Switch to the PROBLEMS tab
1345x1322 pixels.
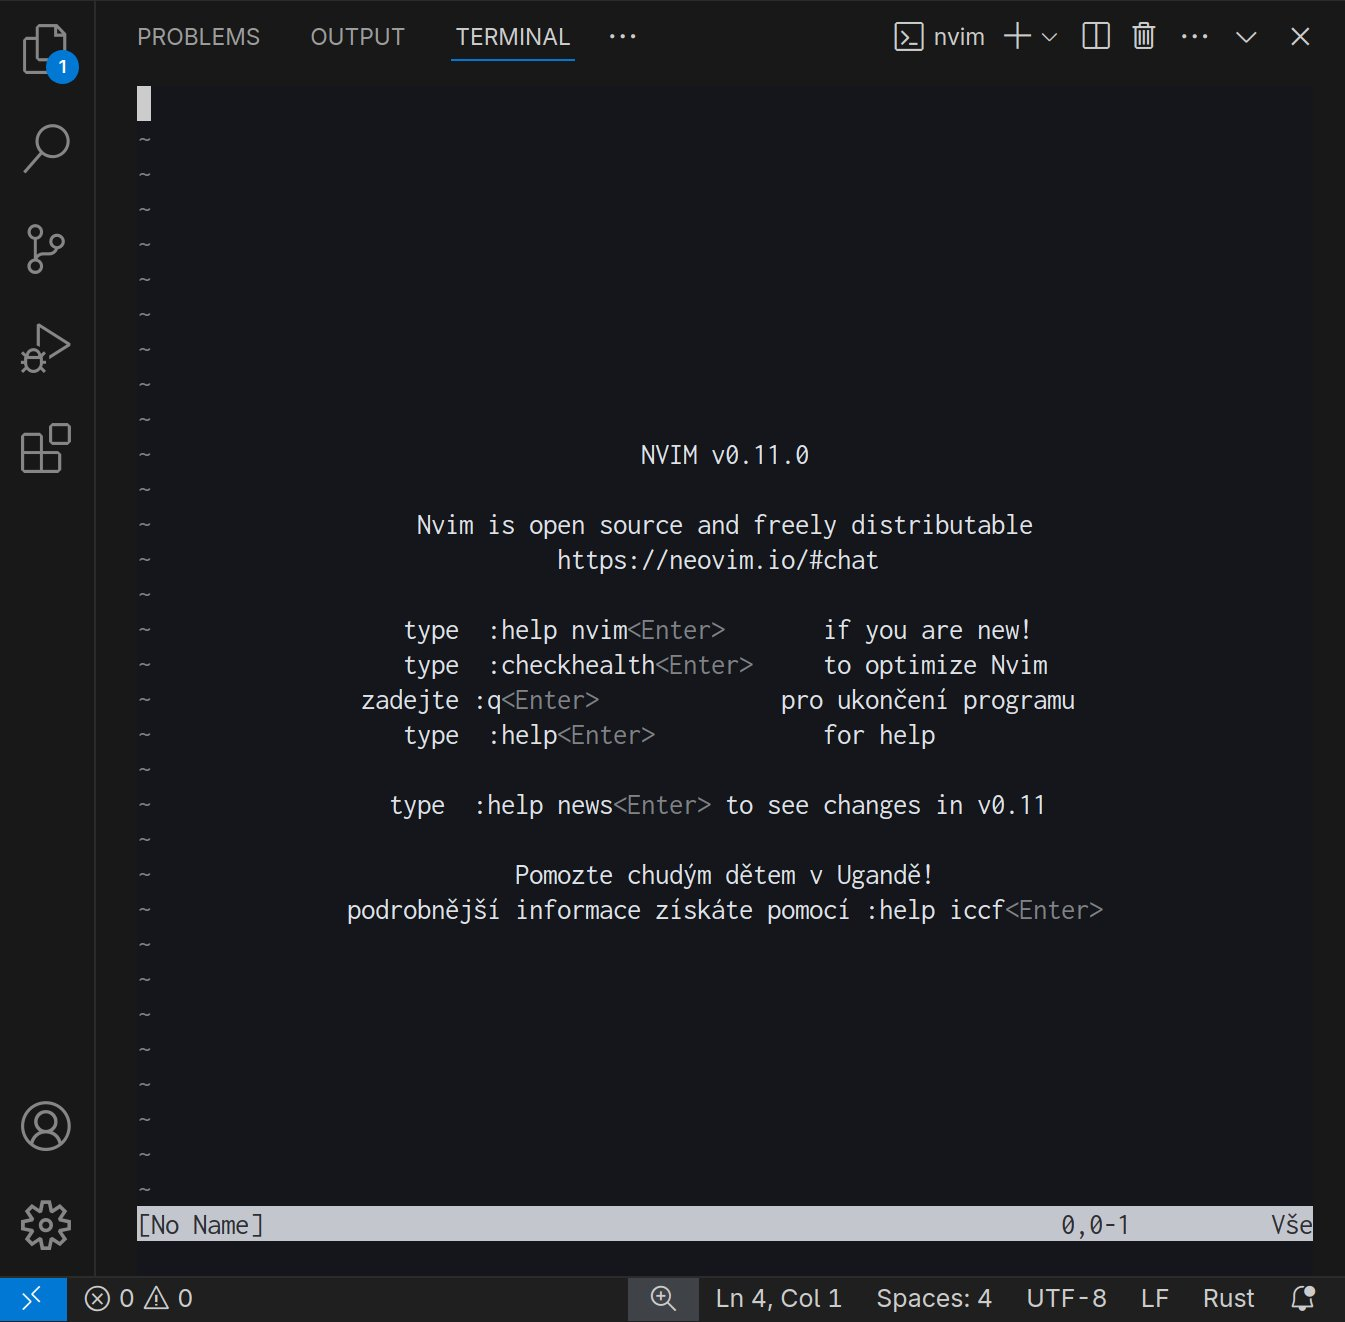pos(198,37)
